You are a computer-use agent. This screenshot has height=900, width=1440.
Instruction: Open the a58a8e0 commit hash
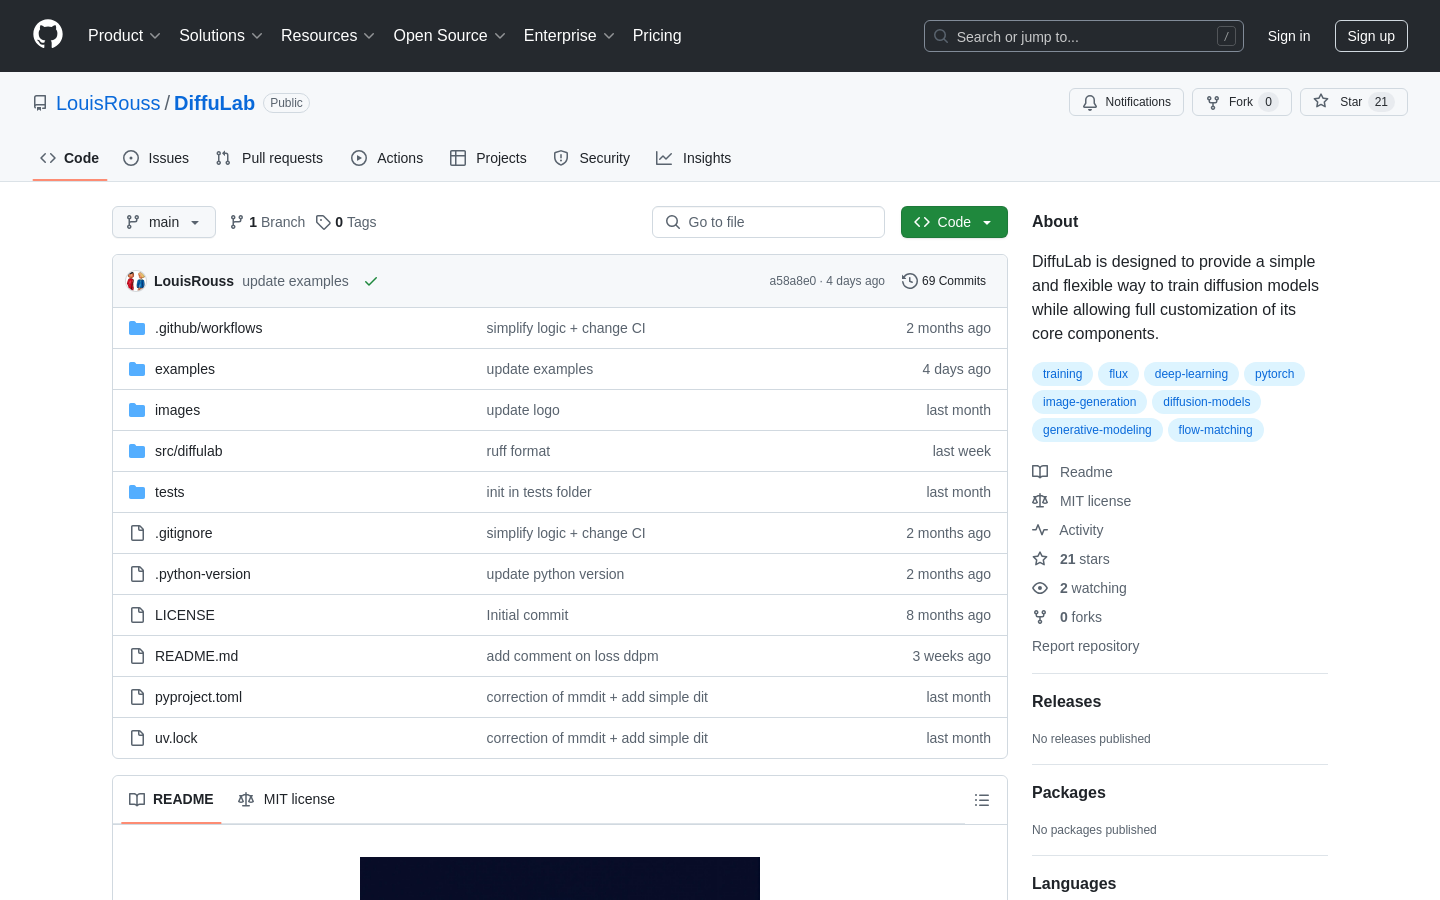pyautogui.click(x=792, y=281)
